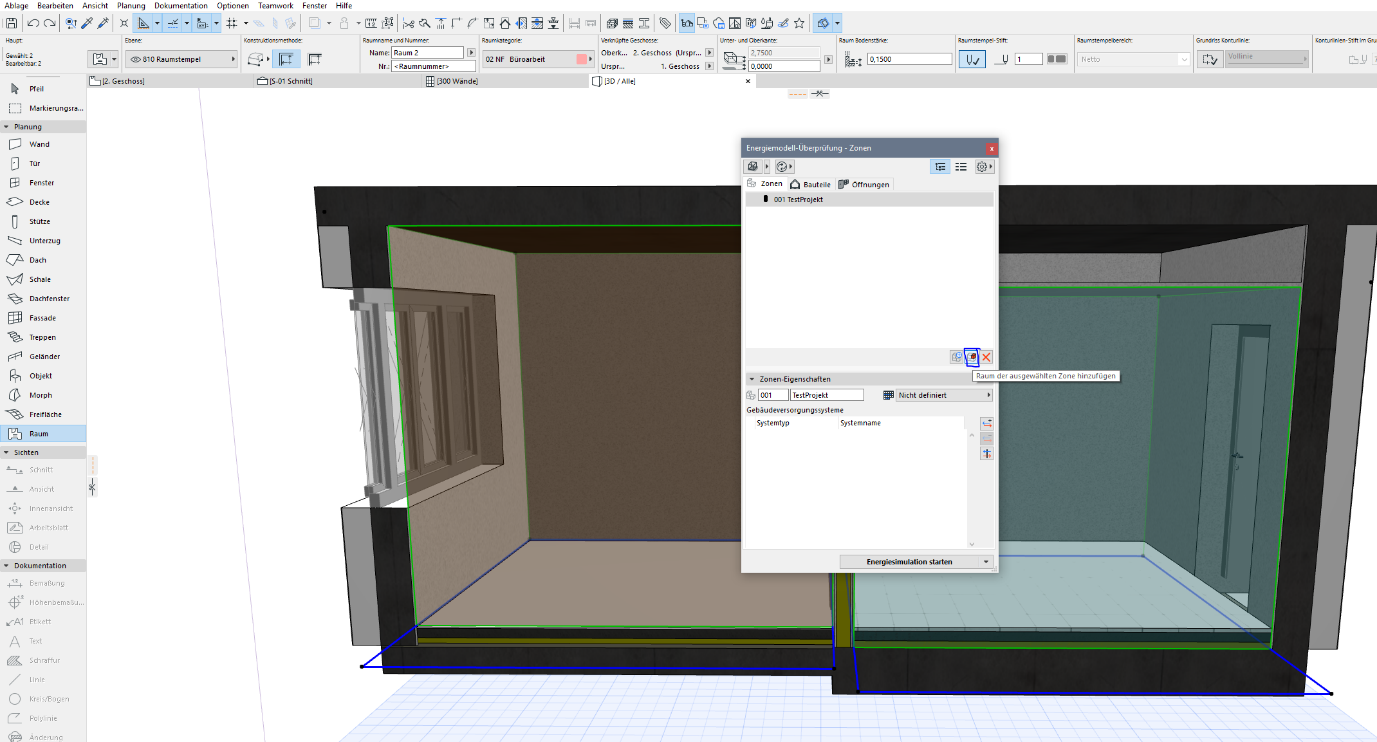Collapse the Zonen-Eigenschaften section
The height and width of the screenshot is (742, 1377).
click(751, 379)
